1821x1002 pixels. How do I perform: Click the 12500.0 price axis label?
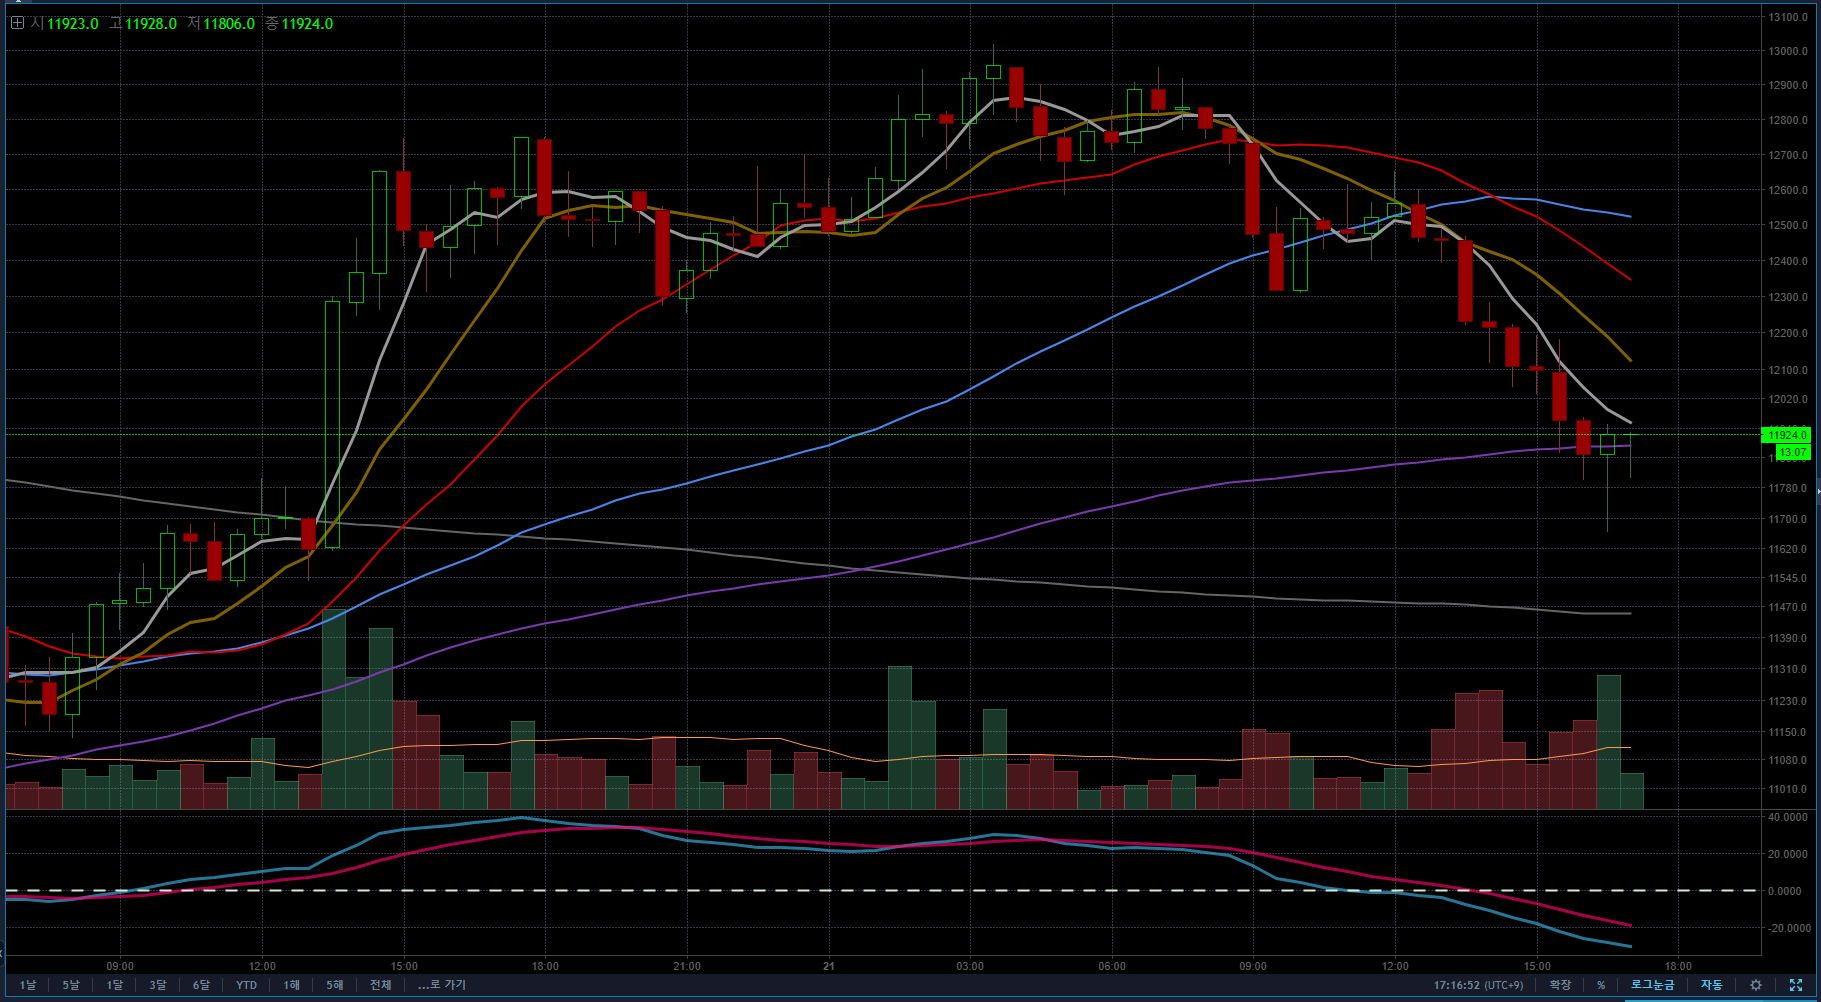click(1787, 226)
